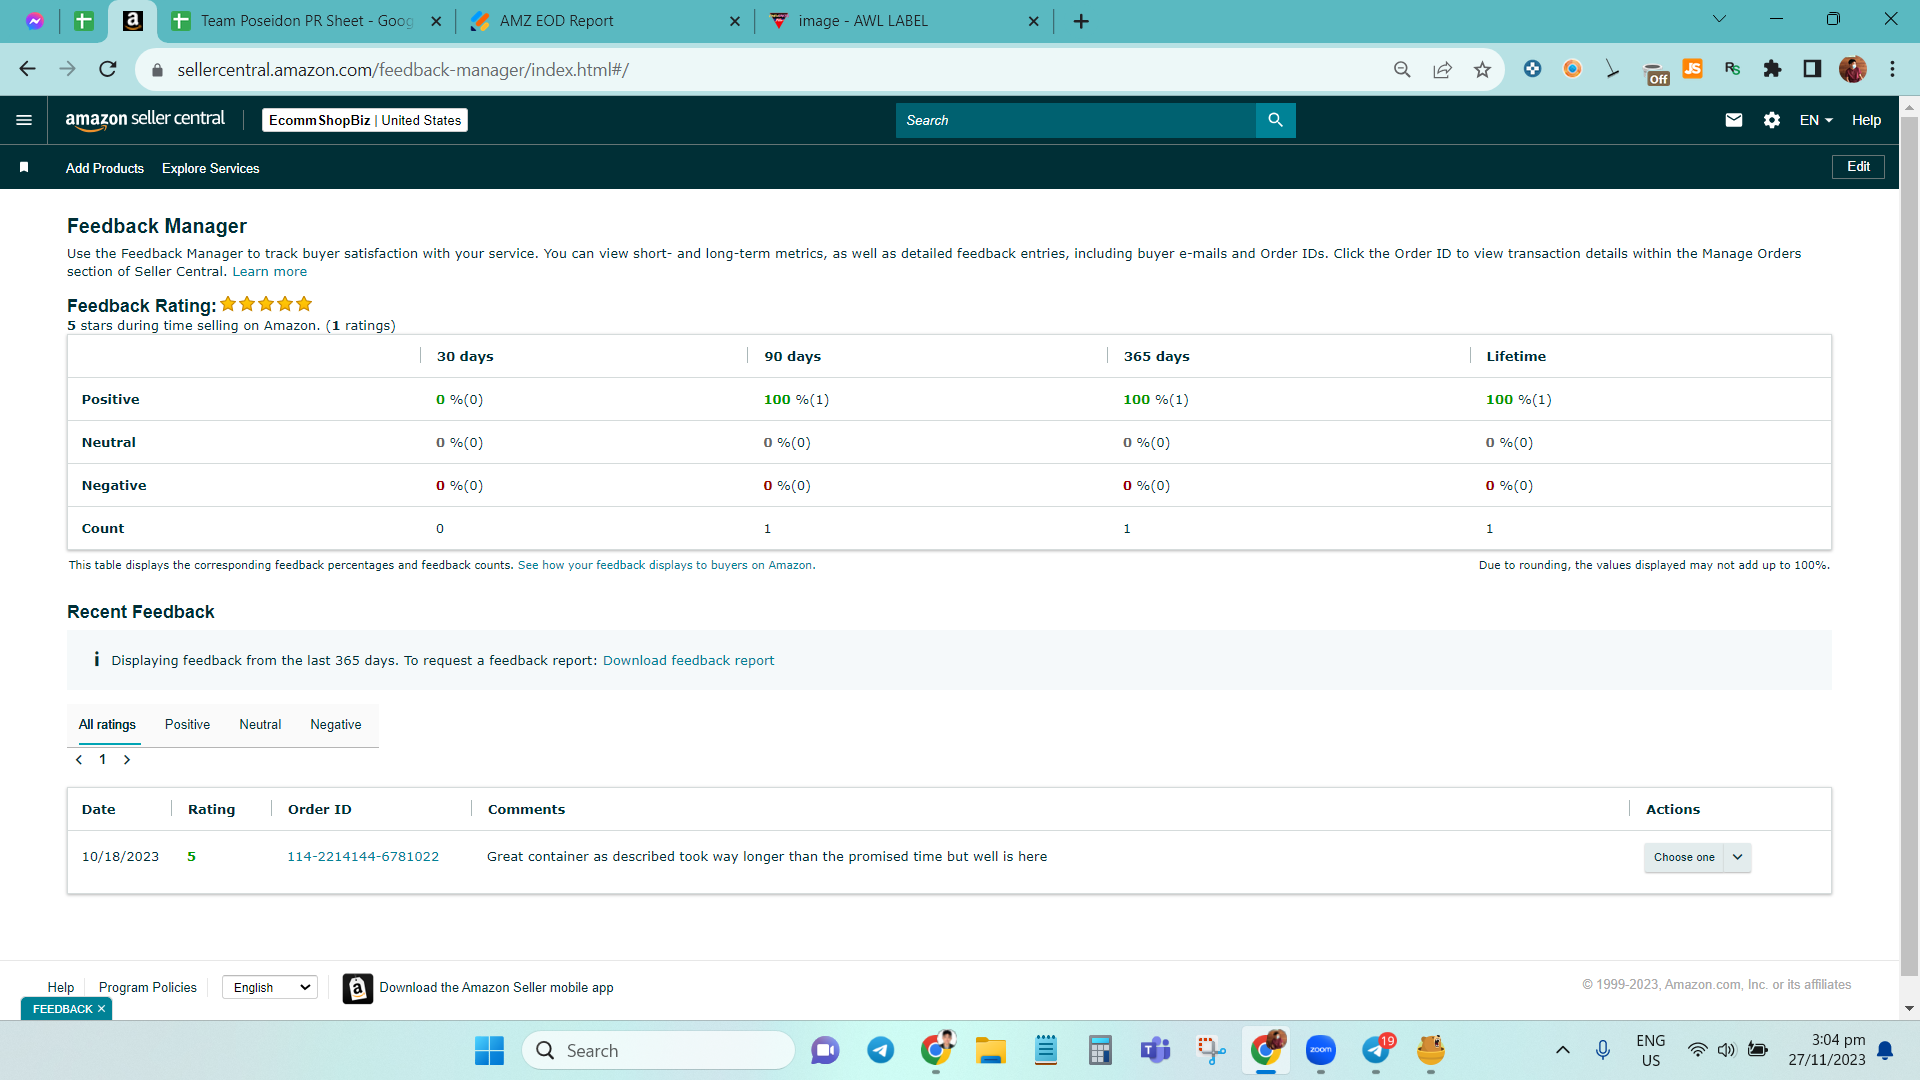
Task: Close the FEEDBACK tab widget
Action: 101,1009
